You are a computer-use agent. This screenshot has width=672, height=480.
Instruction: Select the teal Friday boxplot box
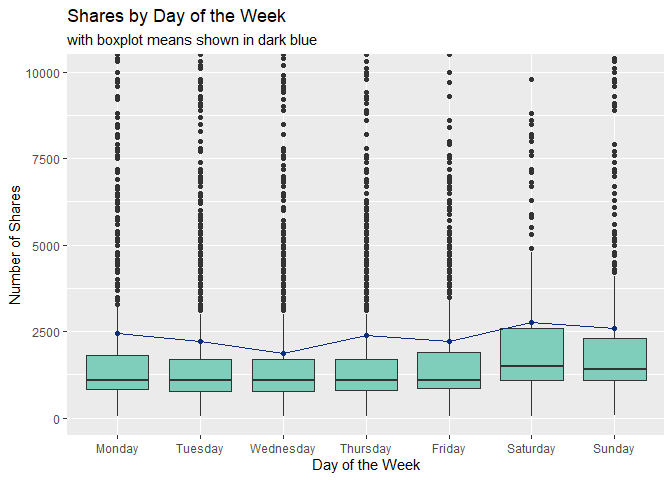click(x=449, y=370)
